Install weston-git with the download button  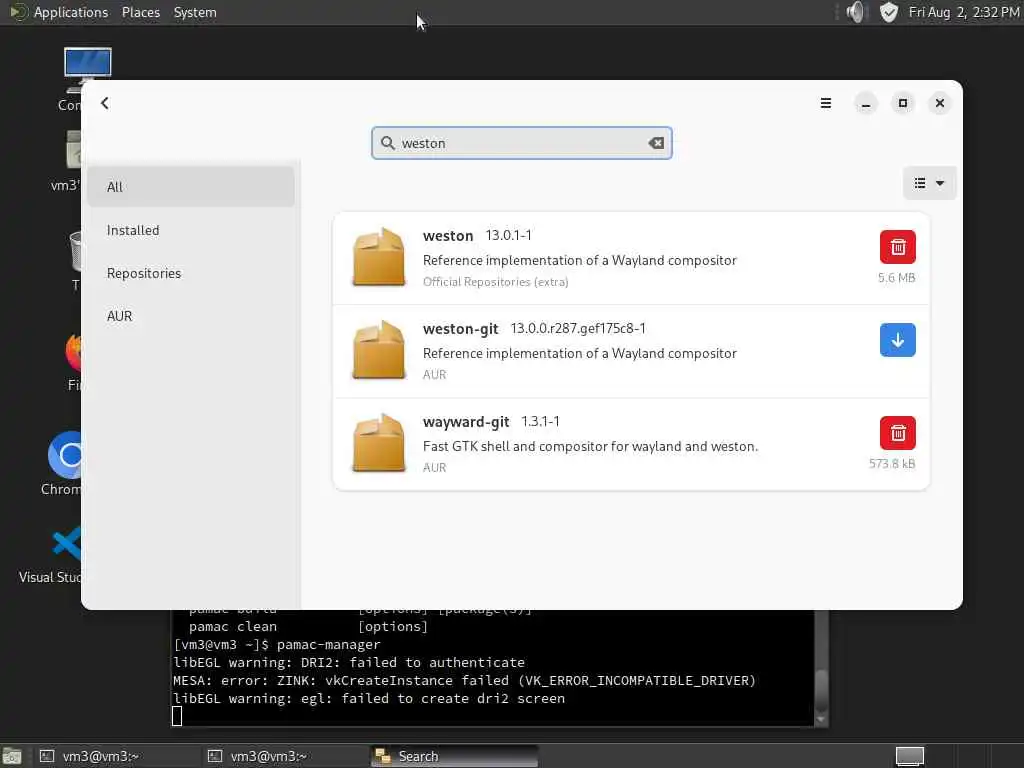point(897,340)
